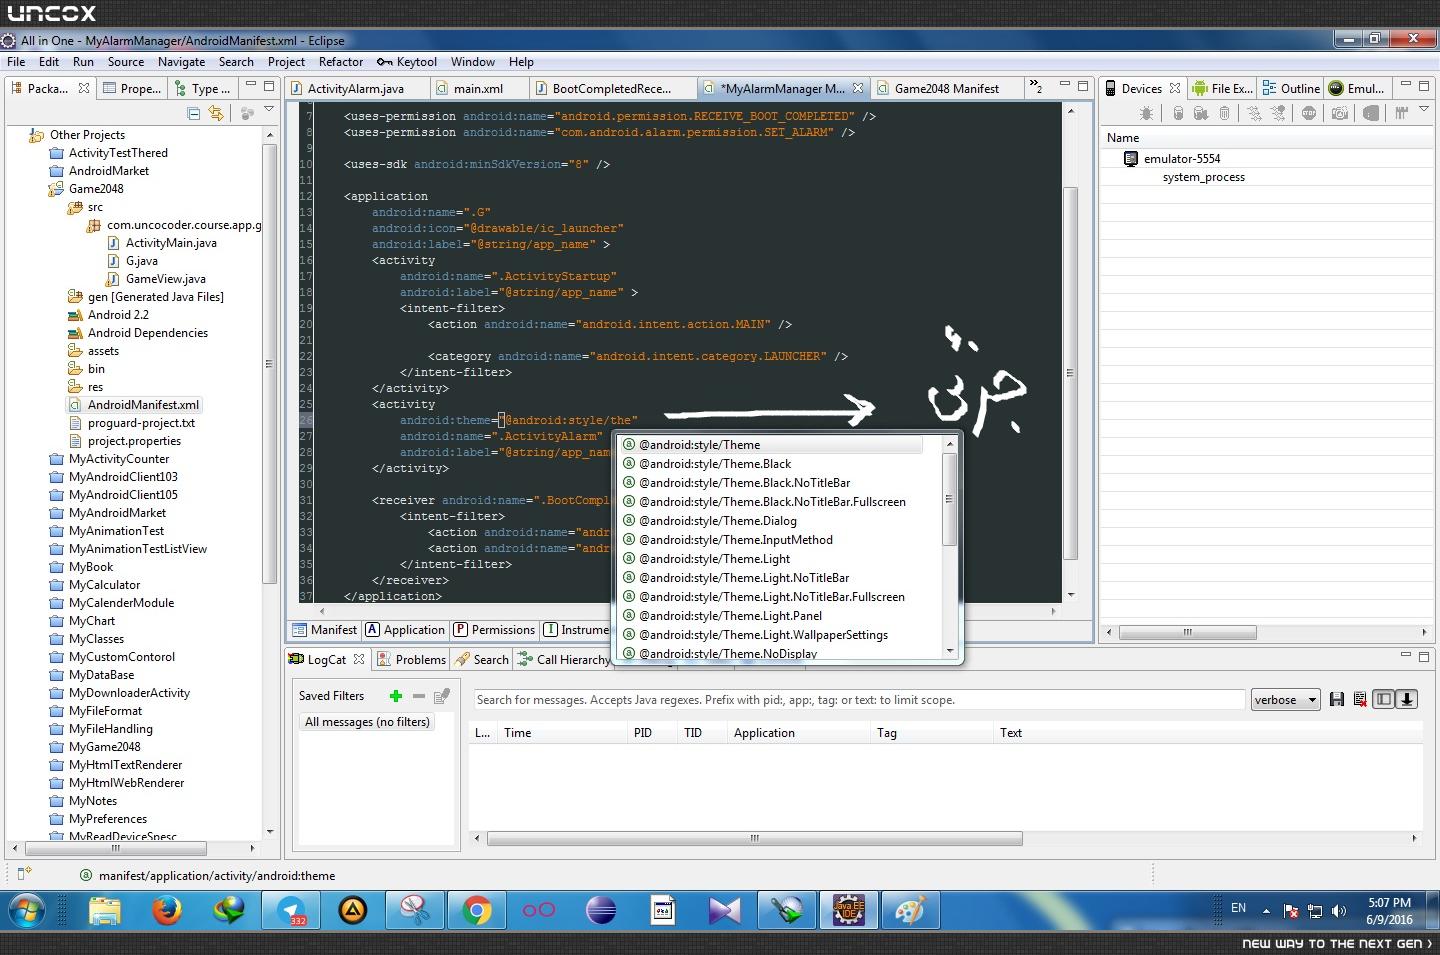Select system_process in Devices list
This screenshot has width=1440, height=955.
[1203, 177]
